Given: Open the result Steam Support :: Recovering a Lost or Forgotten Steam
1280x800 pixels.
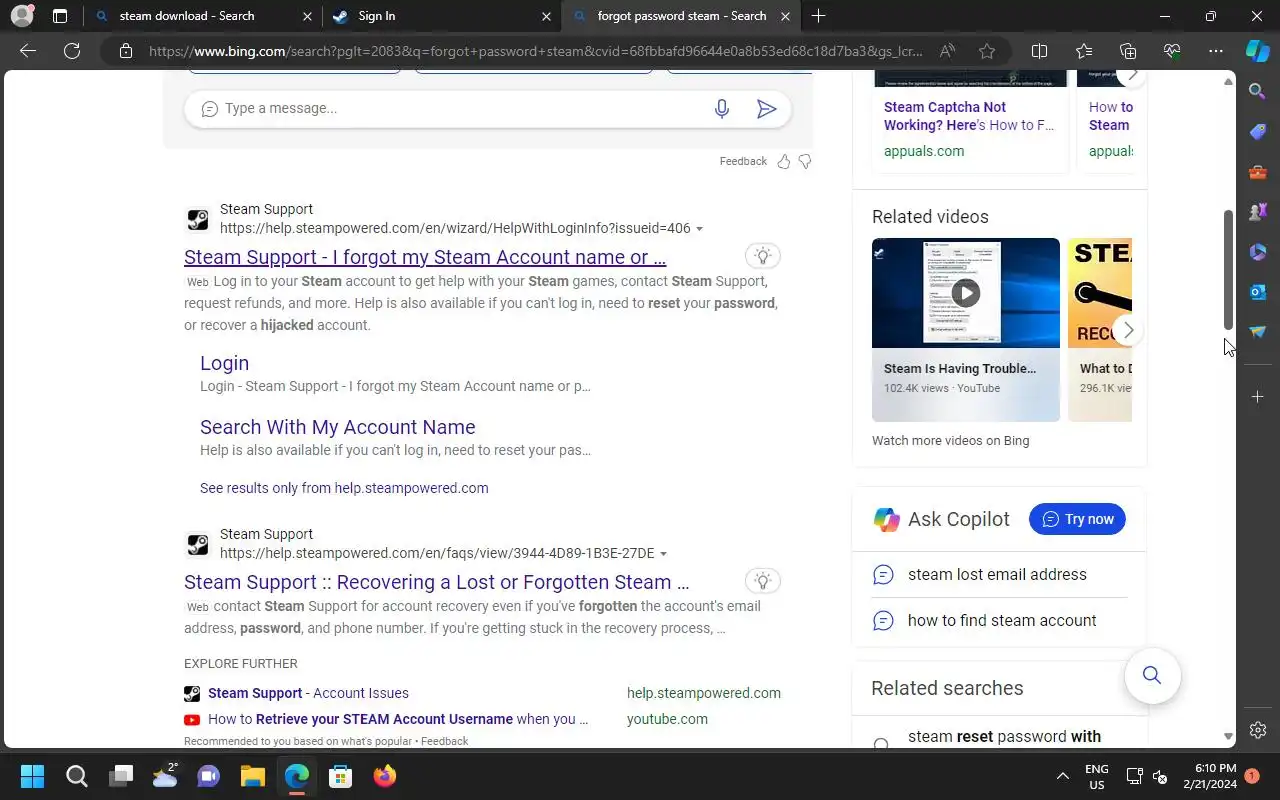Looking at the screenshot, I should (x=436, y=582).
